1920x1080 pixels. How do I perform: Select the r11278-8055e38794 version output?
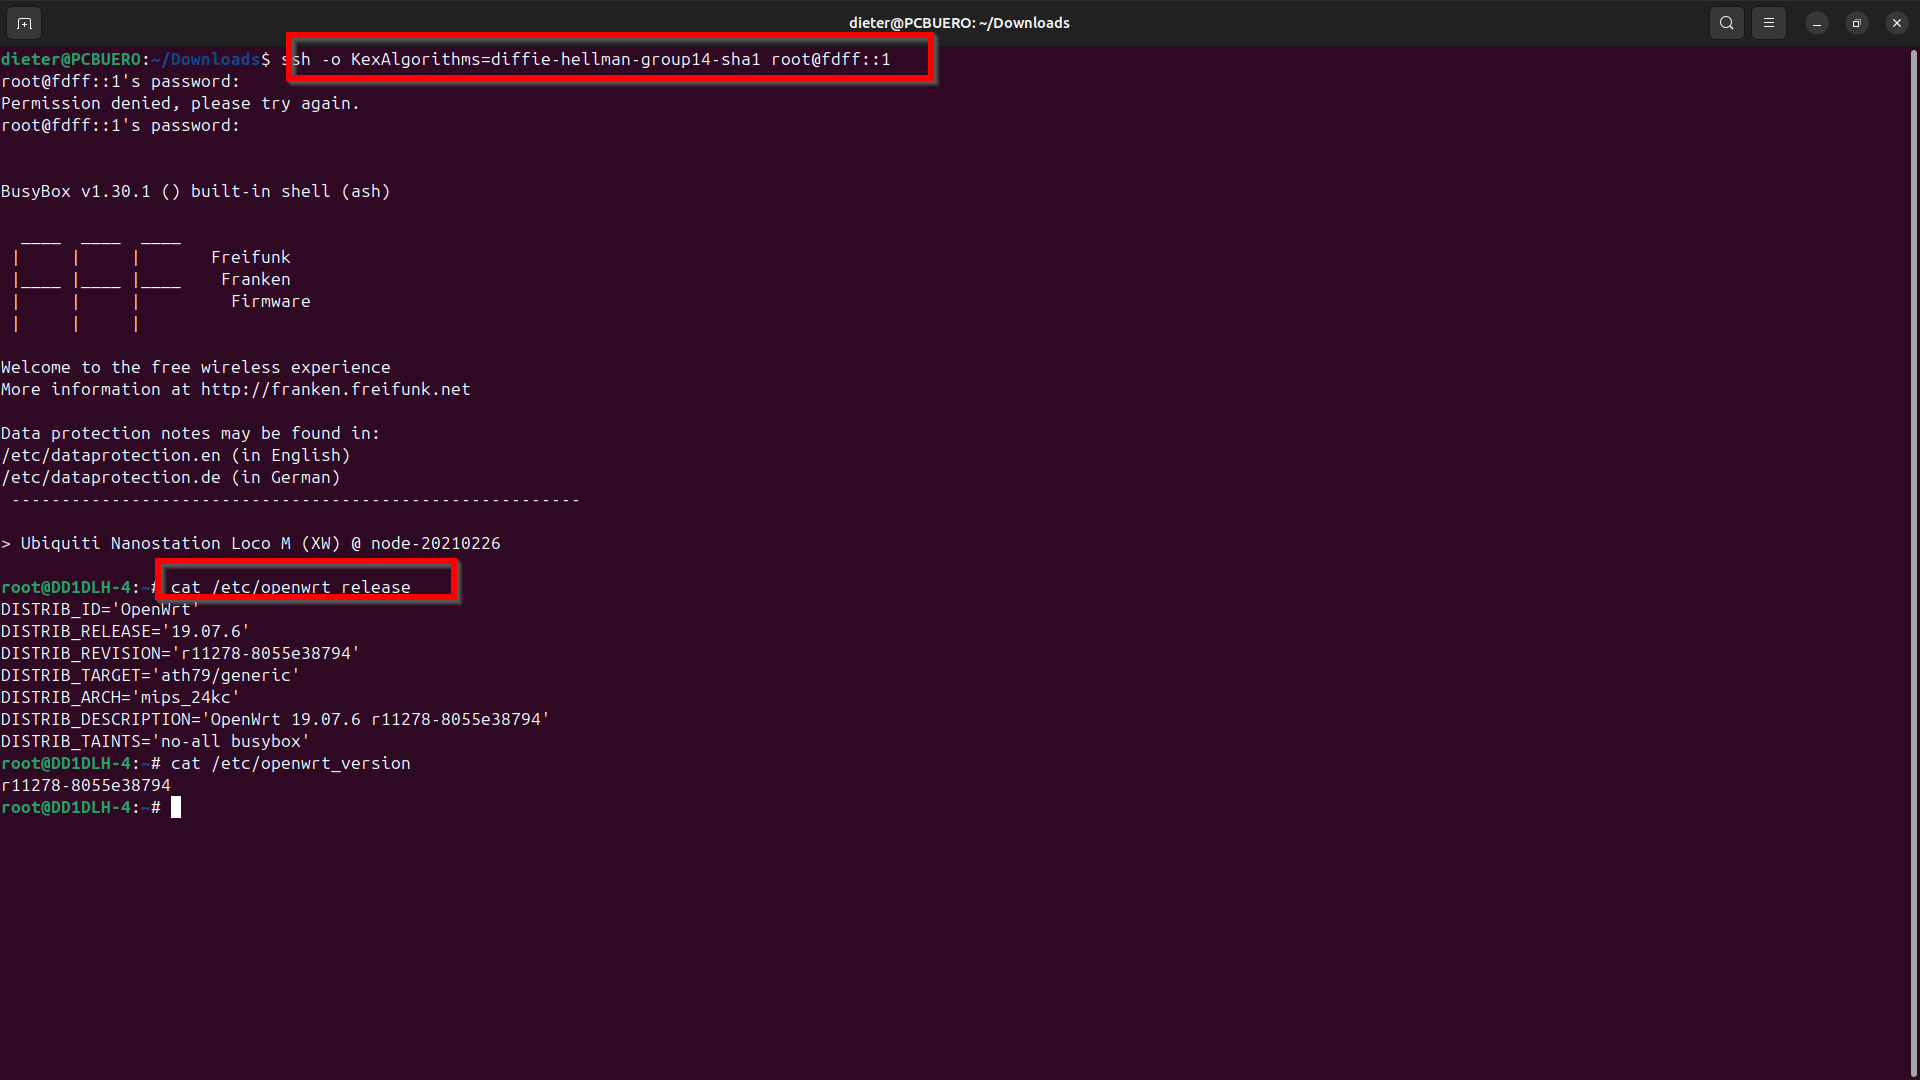coord(86,785)
